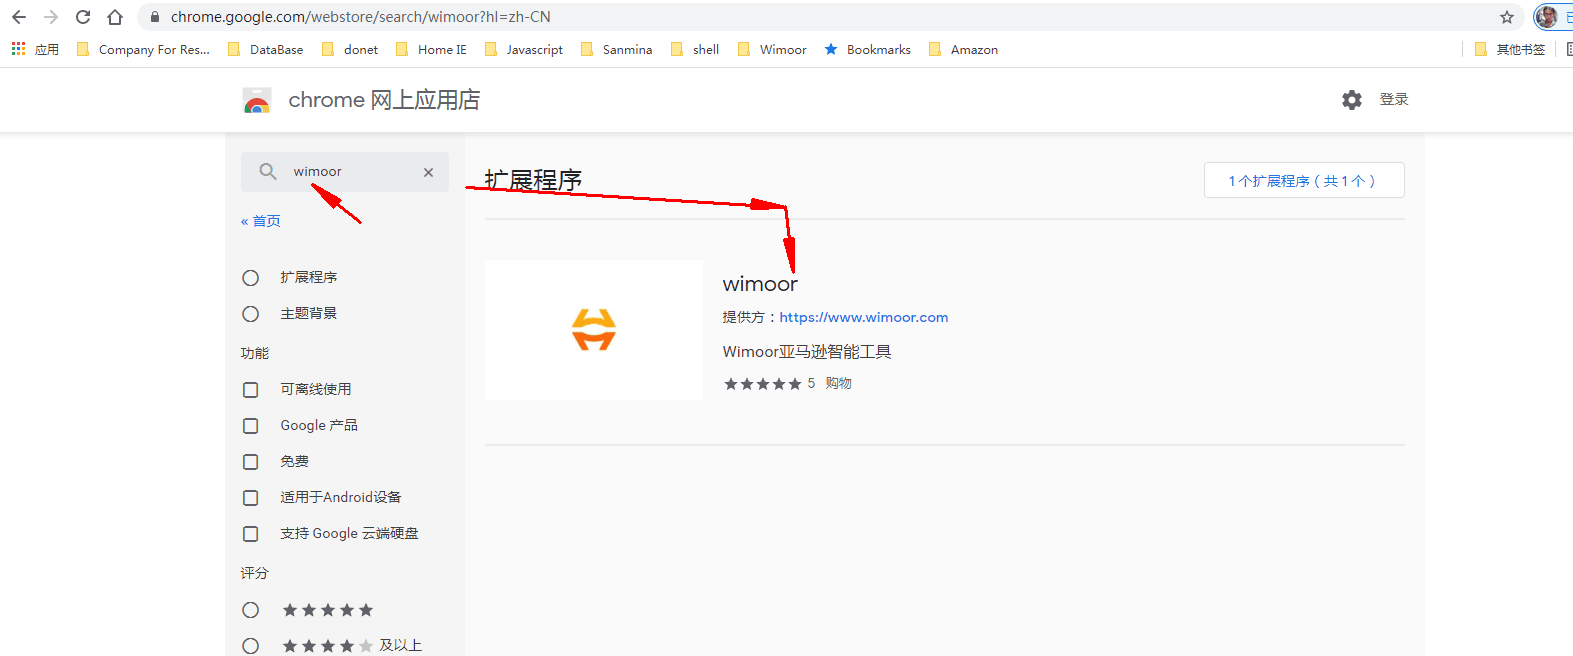Screen dimensions: 1573x656
Task: Click the search magnifier icon
Action: [x=268, y=172]
